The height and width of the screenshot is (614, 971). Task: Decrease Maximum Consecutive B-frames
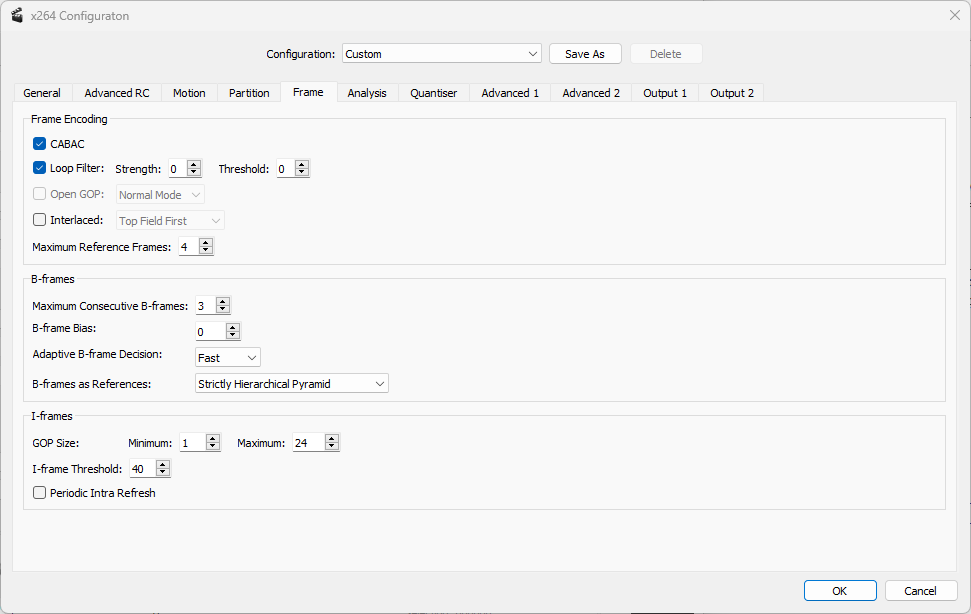click(223, 310)
